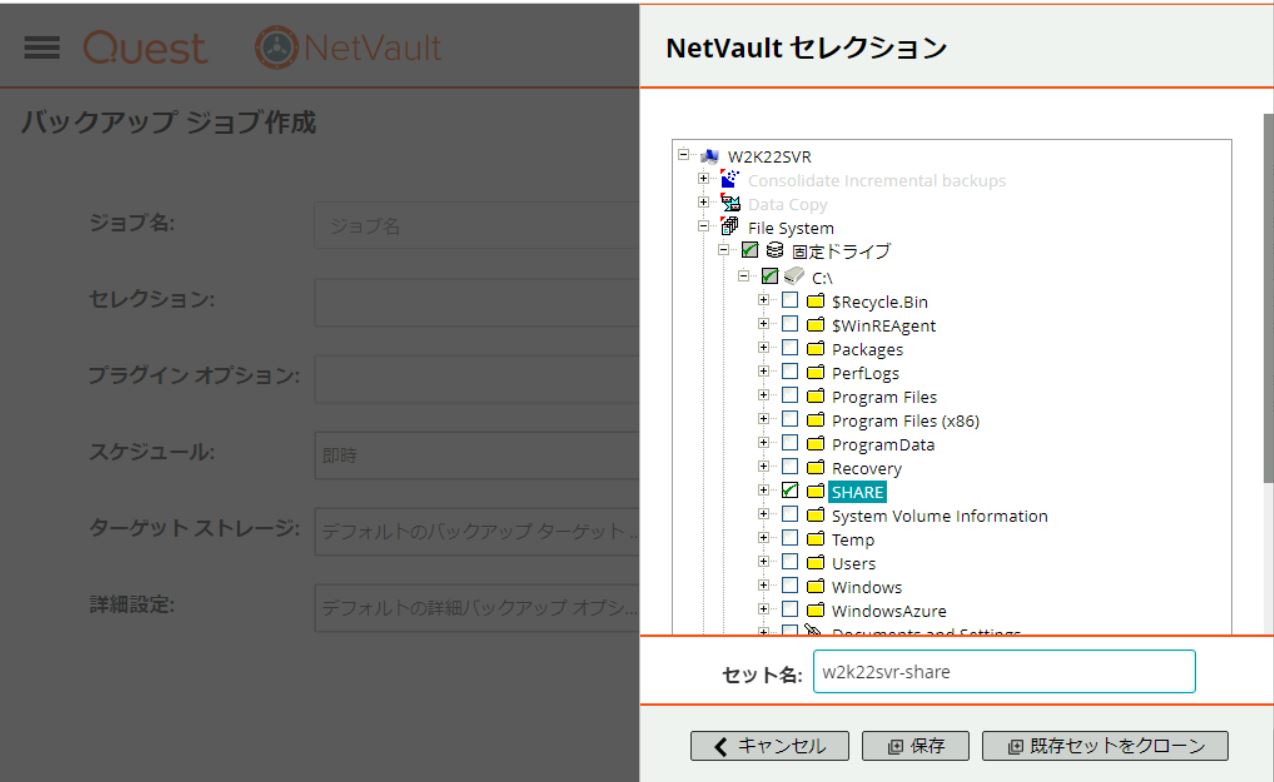Check the Program Files checkbox
Viewport: 1274px width, 782px height.
[790, 396]
